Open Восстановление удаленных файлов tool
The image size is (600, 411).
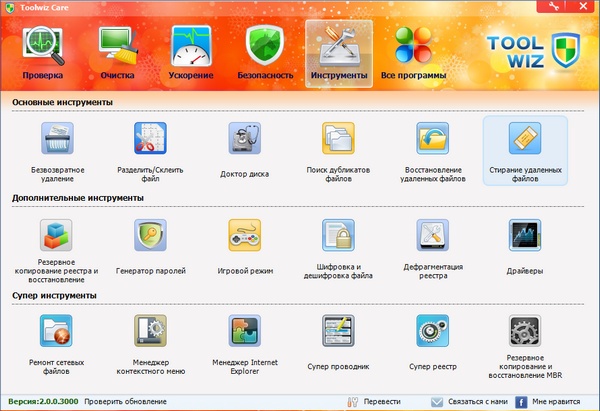[x=432, y=140]
